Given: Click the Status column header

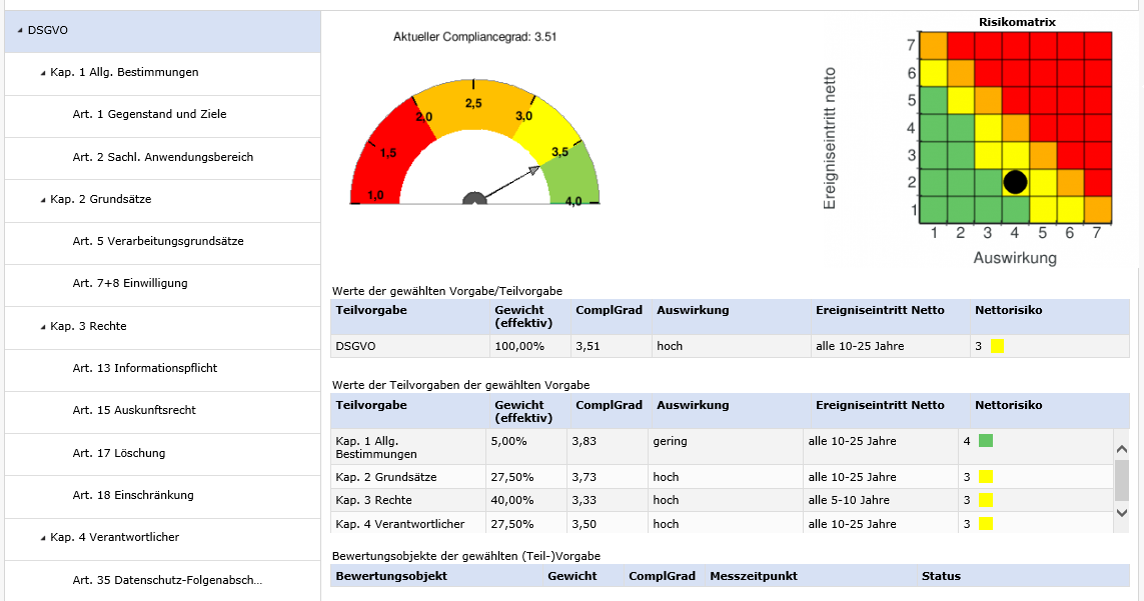Looking at the screenshot, I should [x=941, y=576].
